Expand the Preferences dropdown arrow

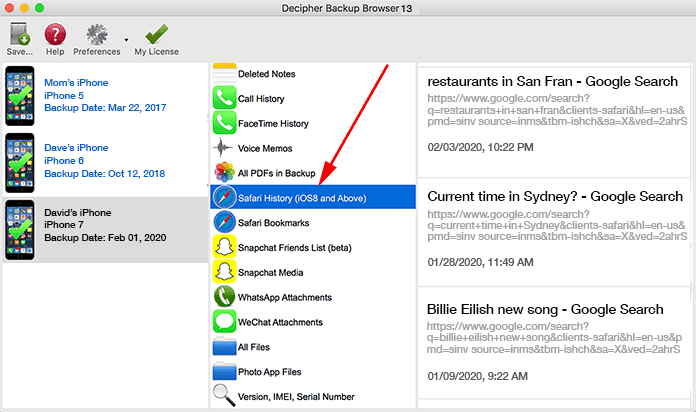(127, 40)
